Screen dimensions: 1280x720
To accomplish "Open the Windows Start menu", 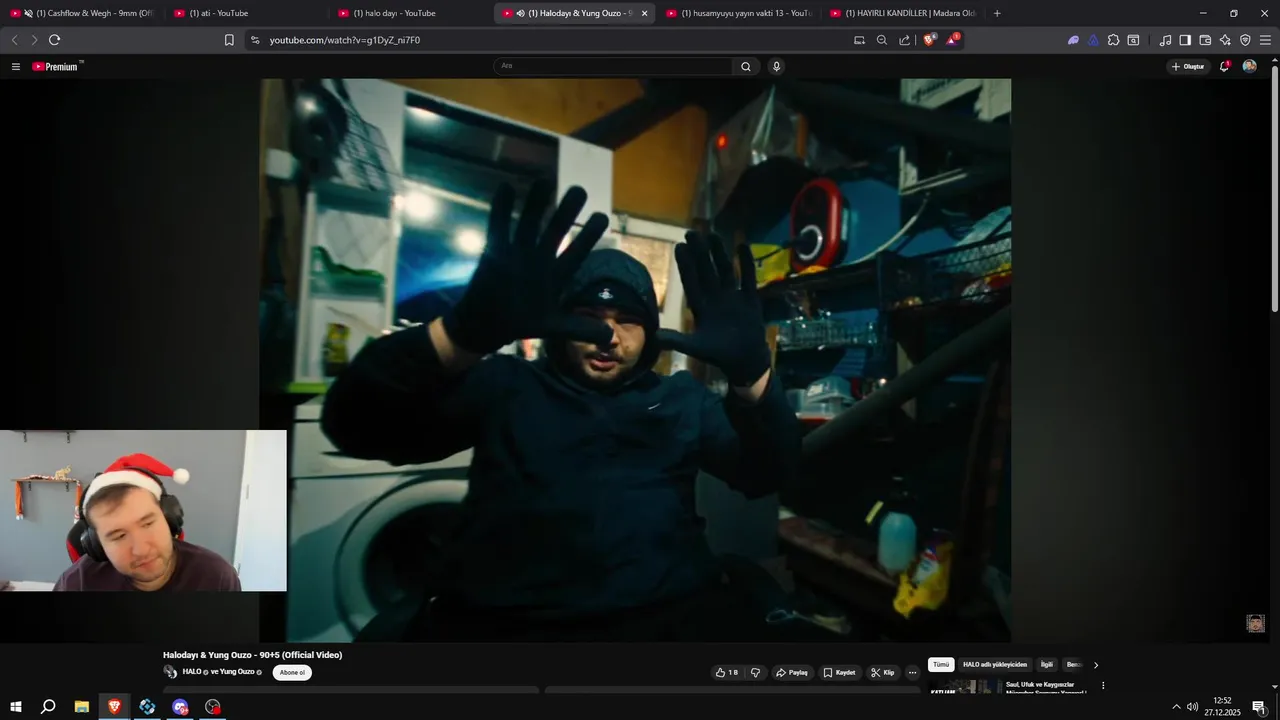I will (x=16, y=707).
